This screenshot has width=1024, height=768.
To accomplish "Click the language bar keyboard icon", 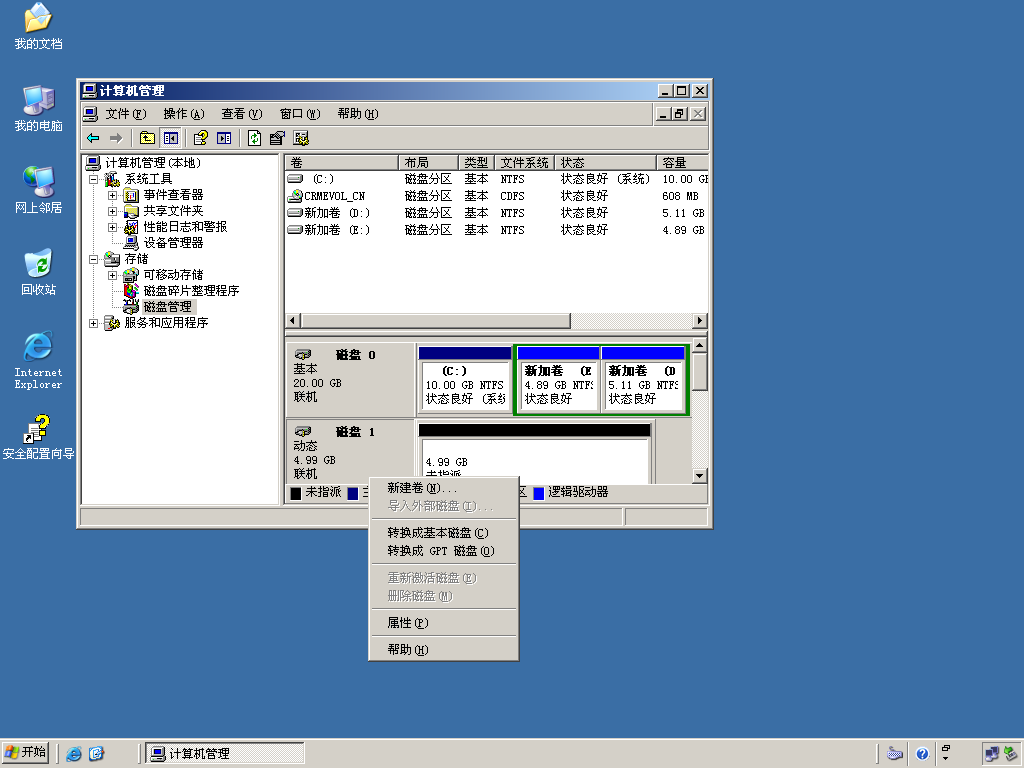I will (895, 754).
